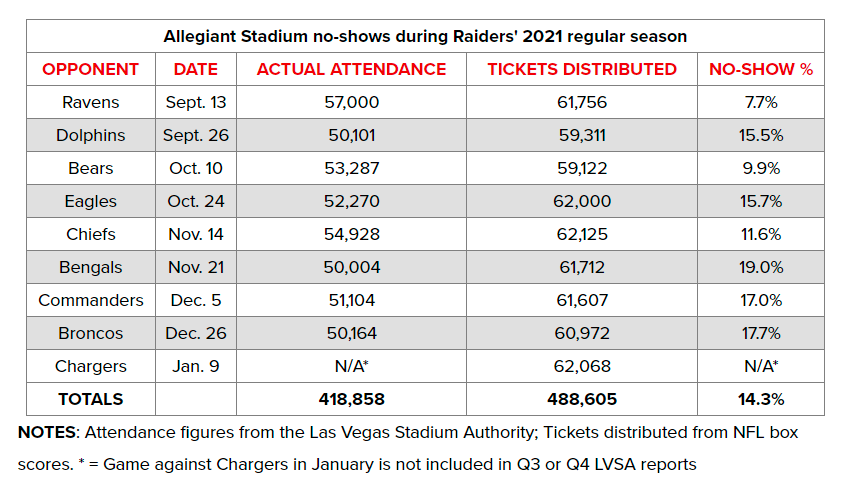Image resolution: width=853 pixels, height=489 pixels.
Task: Click Eagles tickets distributed 62,000
Action: click(x=582, y=201)
